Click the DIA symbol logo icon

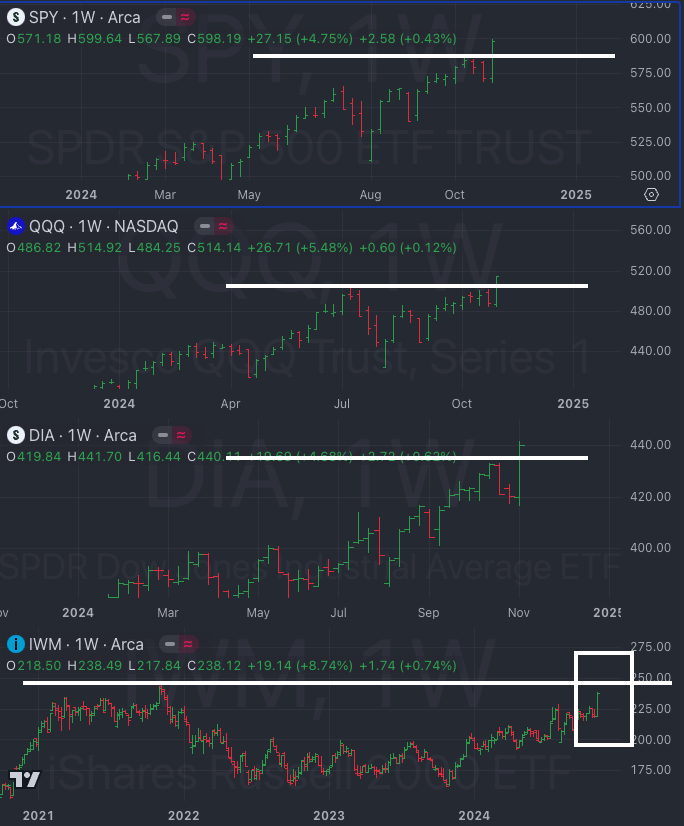(16, 436)
